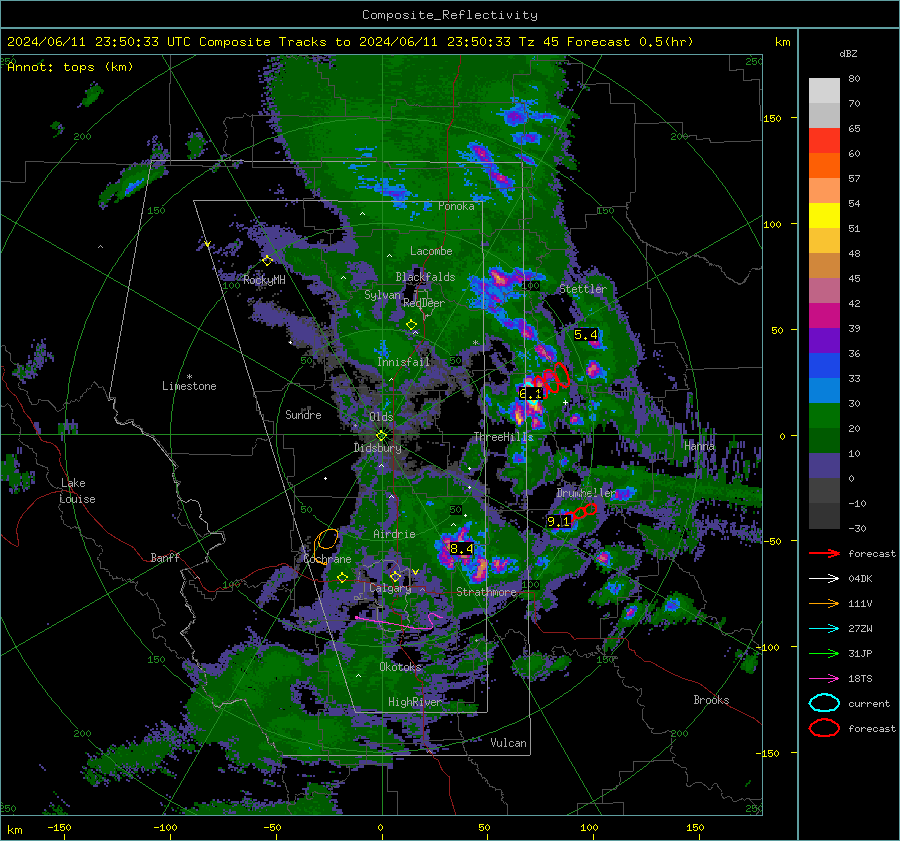Click the Vulcan town label
900x841 pixels.
click(509, 743)
